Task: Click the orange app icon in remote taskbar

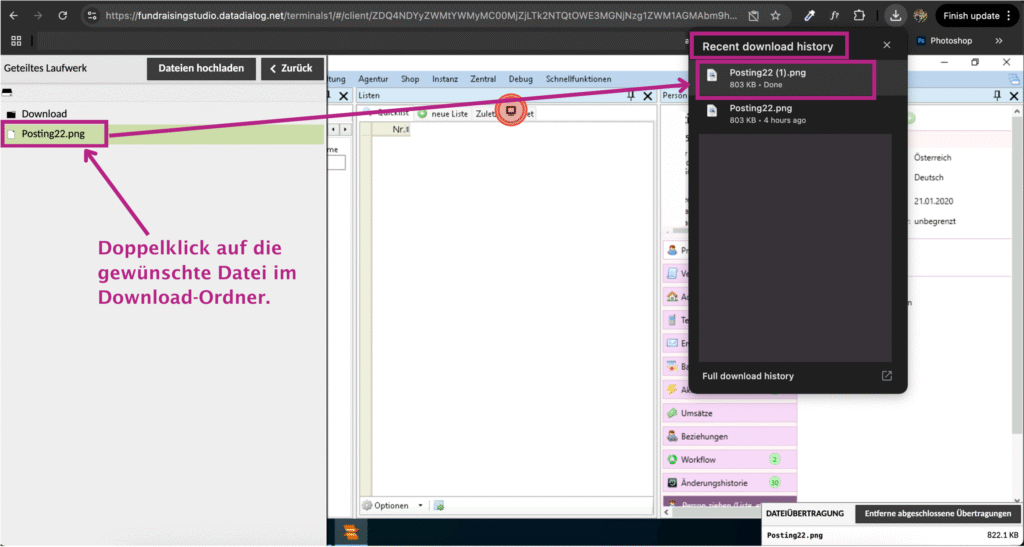Action: coord(350,533)
